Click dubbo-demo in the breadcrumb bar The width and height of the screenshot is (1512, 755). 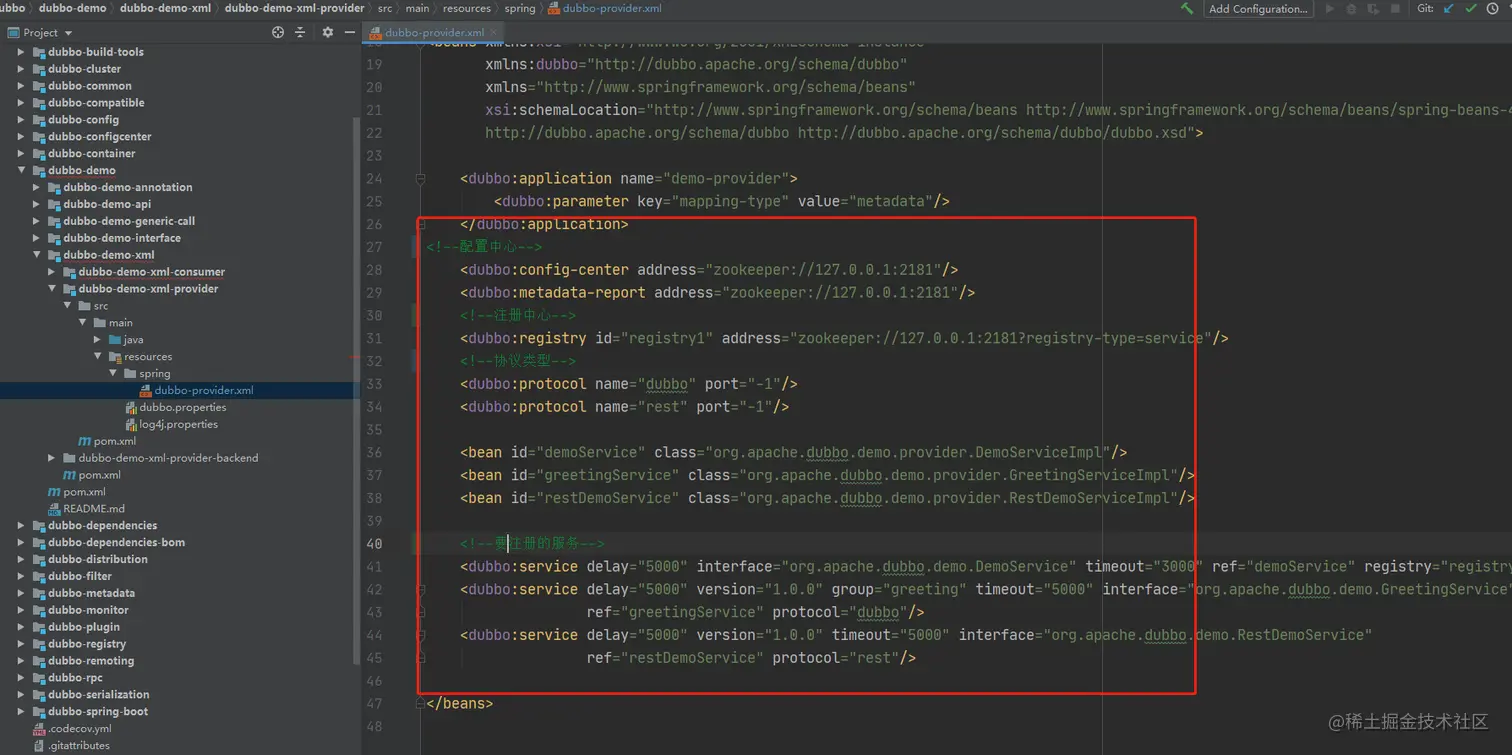click(72, 8)
